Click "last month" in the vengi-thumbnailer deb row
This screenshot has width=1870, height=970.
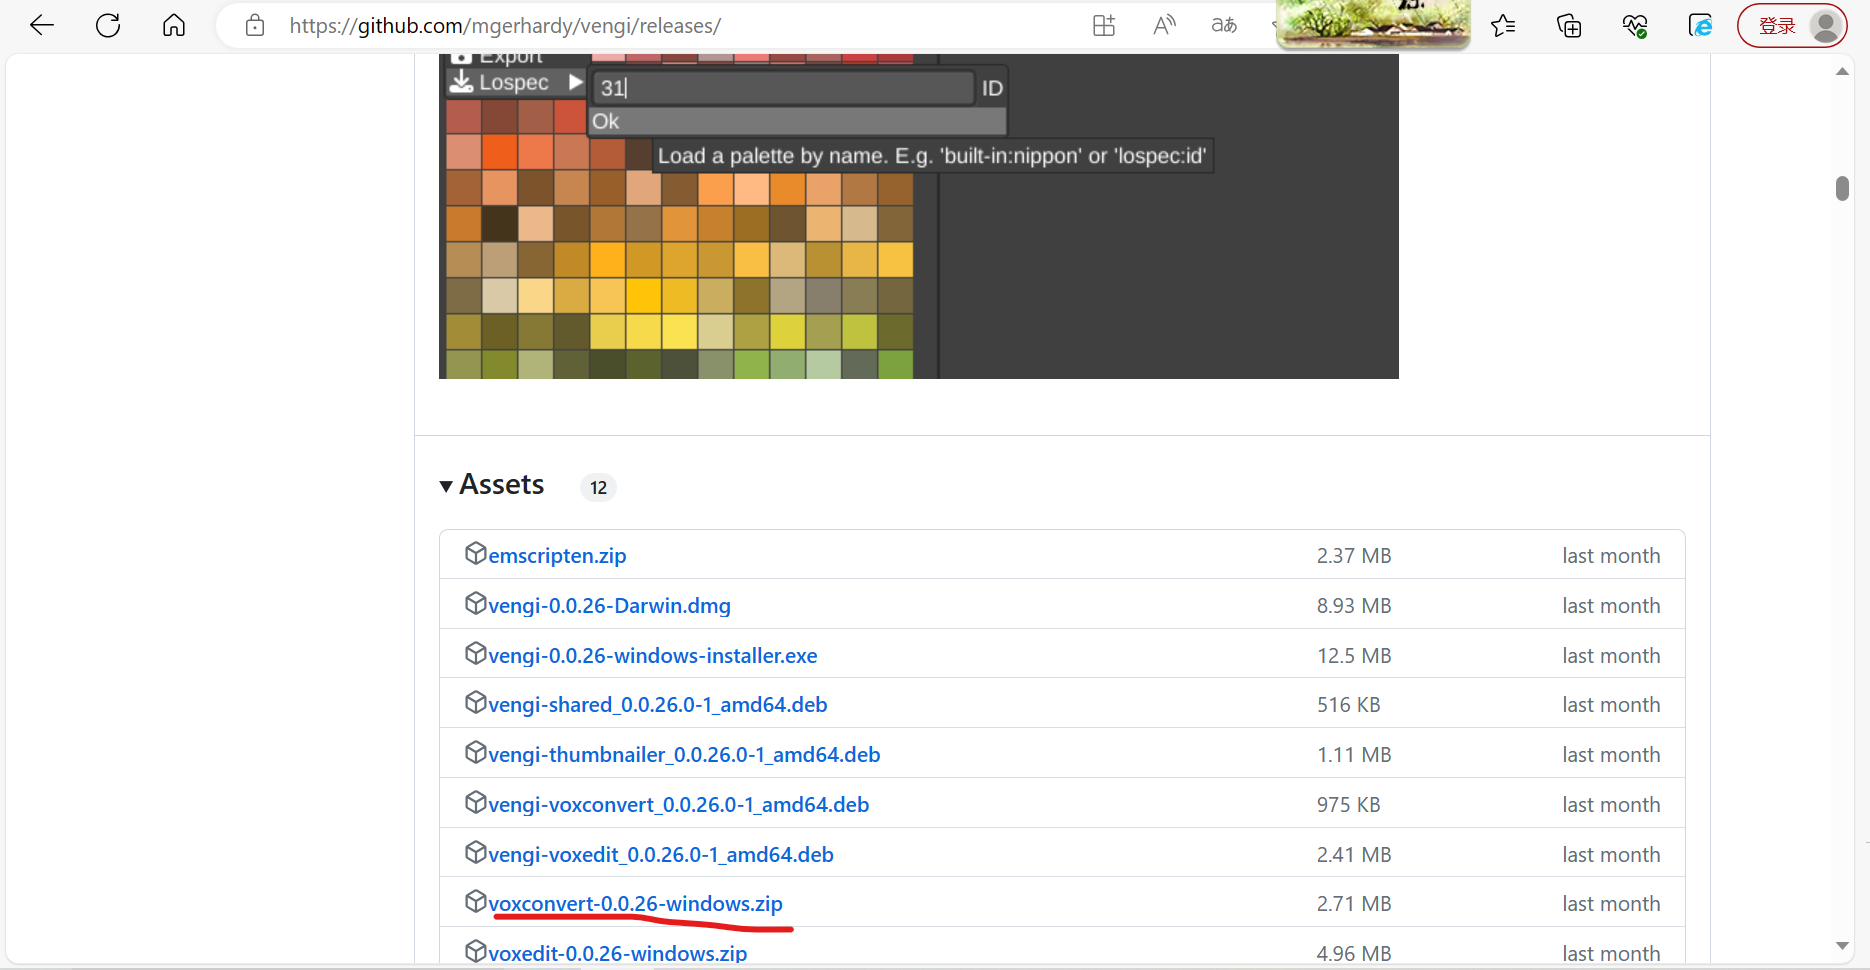pyautogui.click(x=1611, y=755)
